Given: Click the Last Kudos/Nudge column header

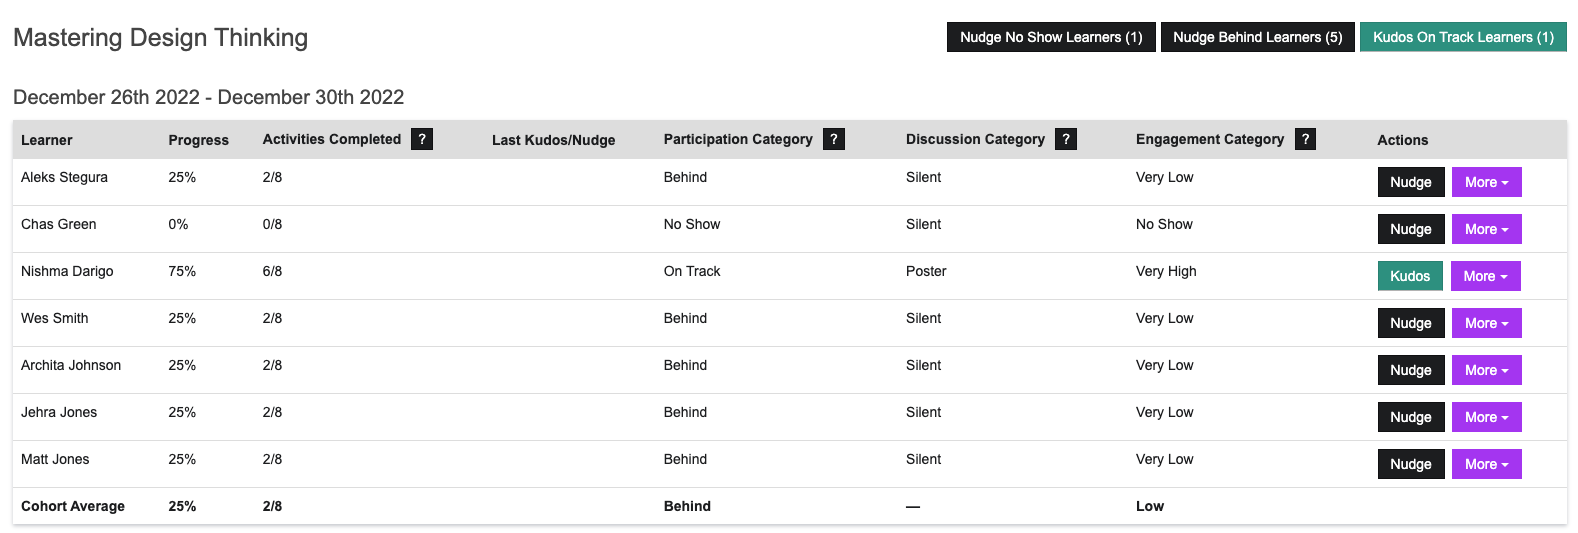Looking at the screenshot, I should (553, 140).
